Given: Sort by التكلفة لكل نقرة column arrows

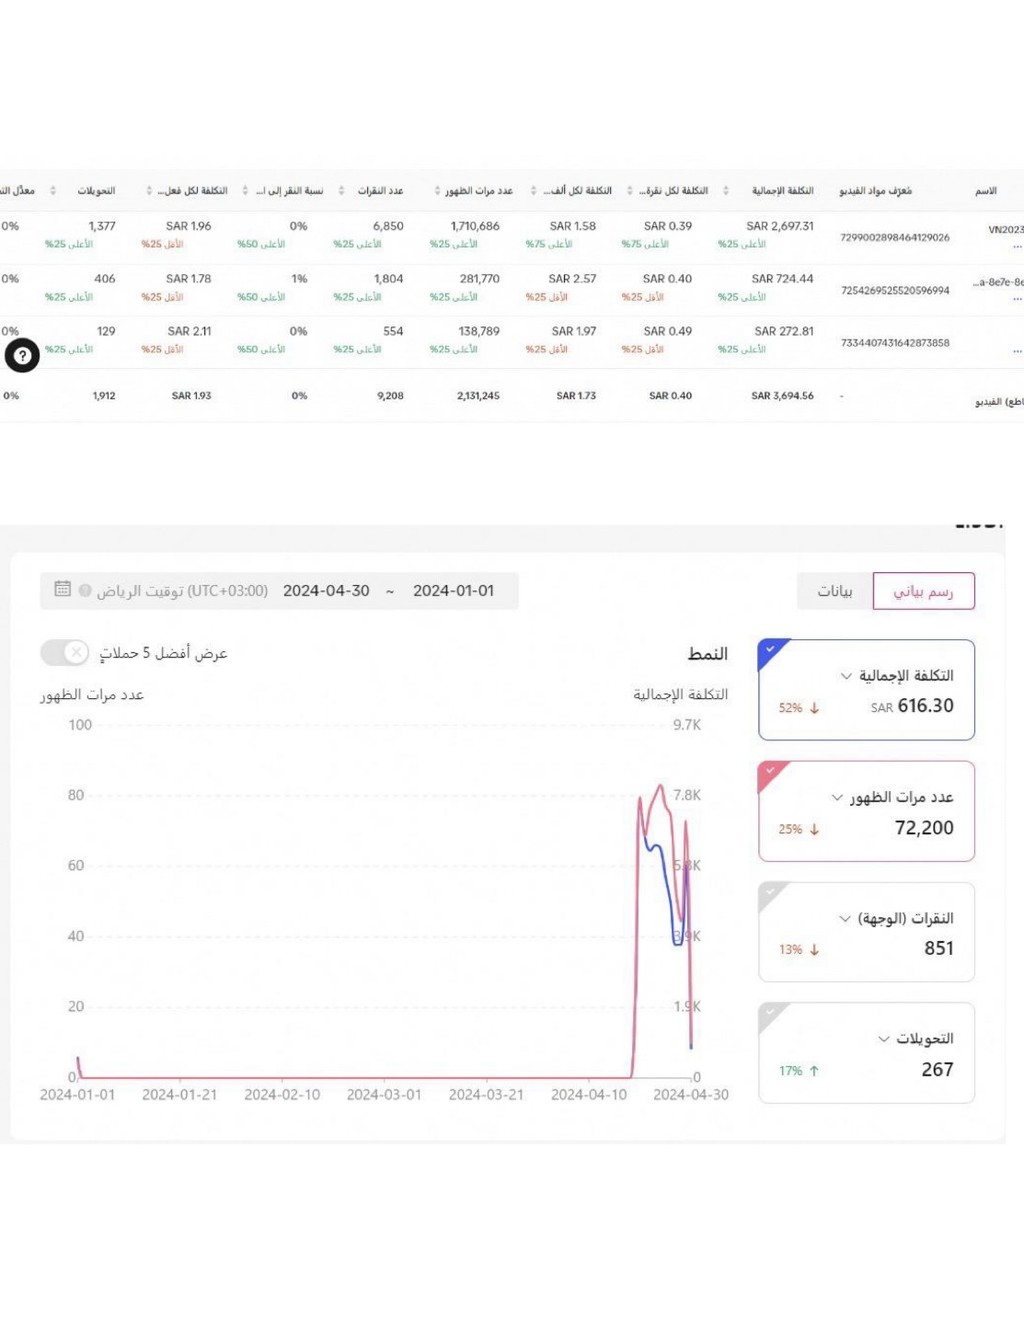Looking at the screenshot, I should [629, 190].
